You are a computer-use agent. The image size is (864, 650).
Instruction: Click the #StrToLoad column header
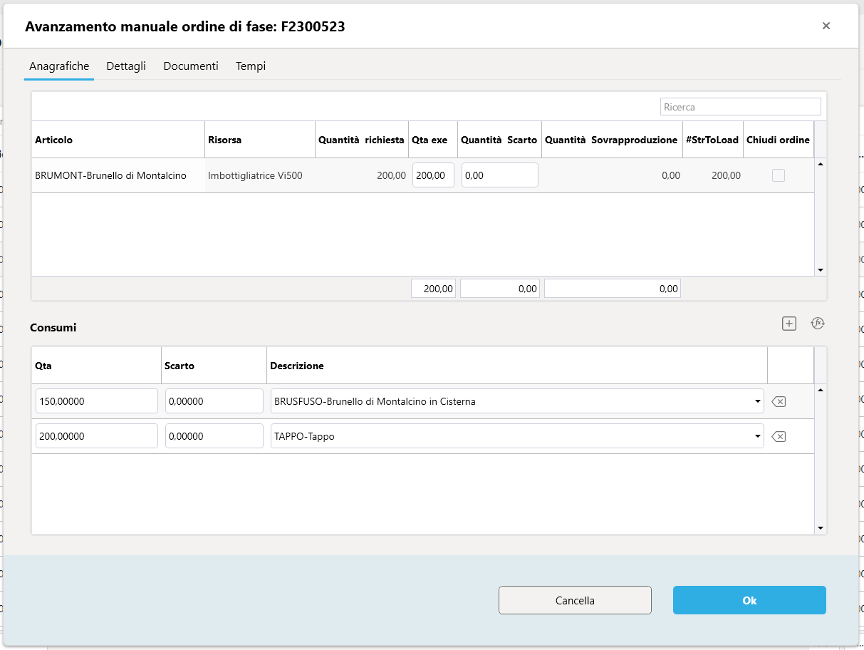point(712,140)
